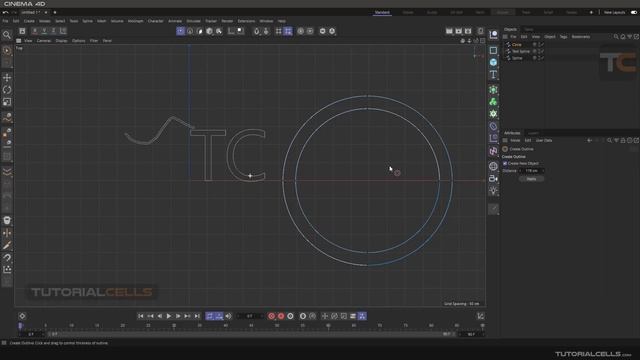This screenshot has width=640, height=360.
Task: Jump to the end of the animation
Action: [x=197, y=316]
